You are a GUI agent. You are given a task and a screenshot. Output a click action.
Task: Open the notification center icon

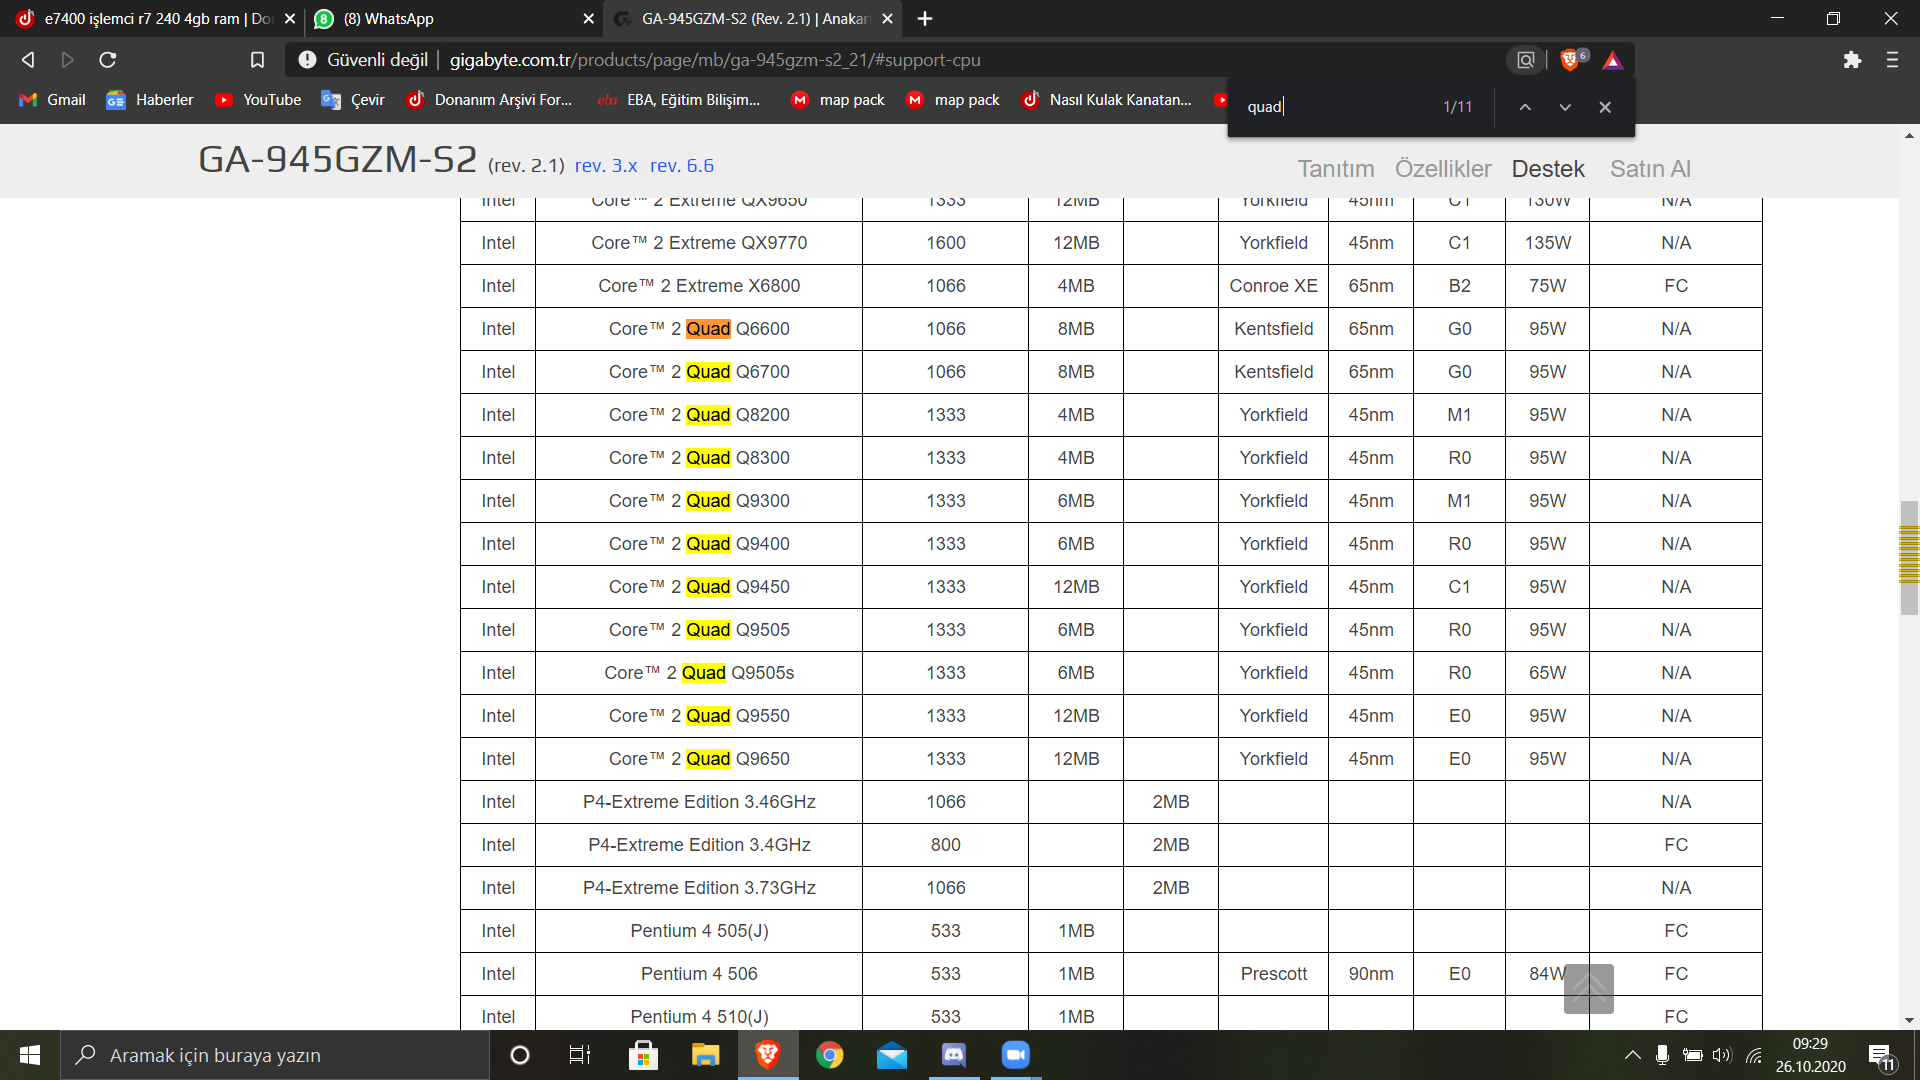pos(1881,1056)
